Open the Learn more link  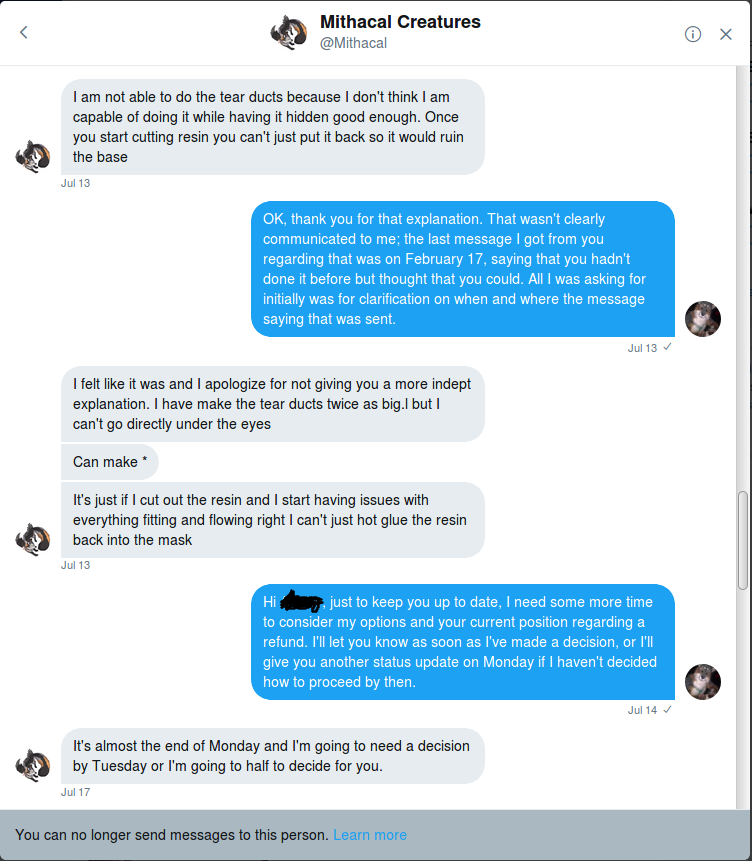click(370, 835)
